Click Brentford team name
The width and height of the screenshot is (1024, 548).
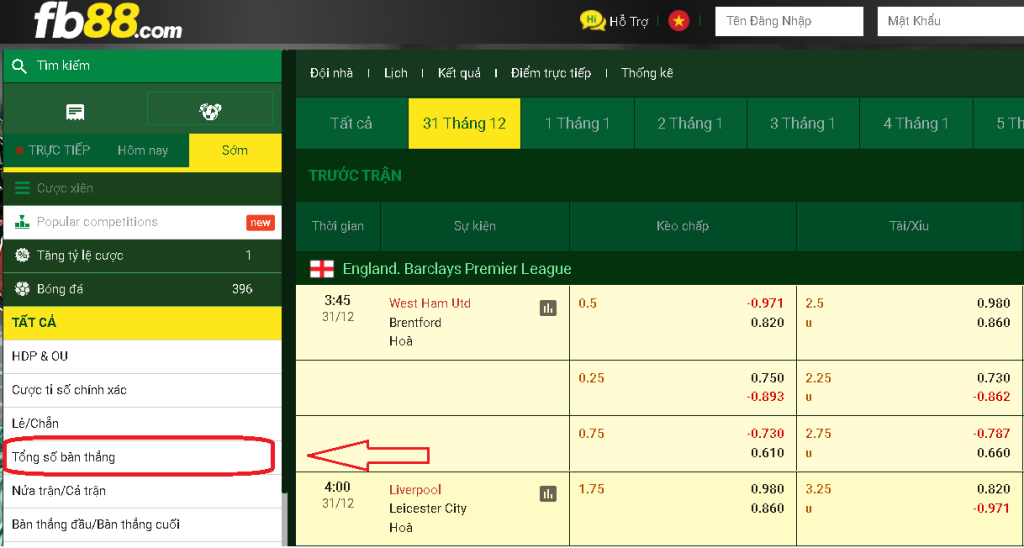[x=415, y=322]
